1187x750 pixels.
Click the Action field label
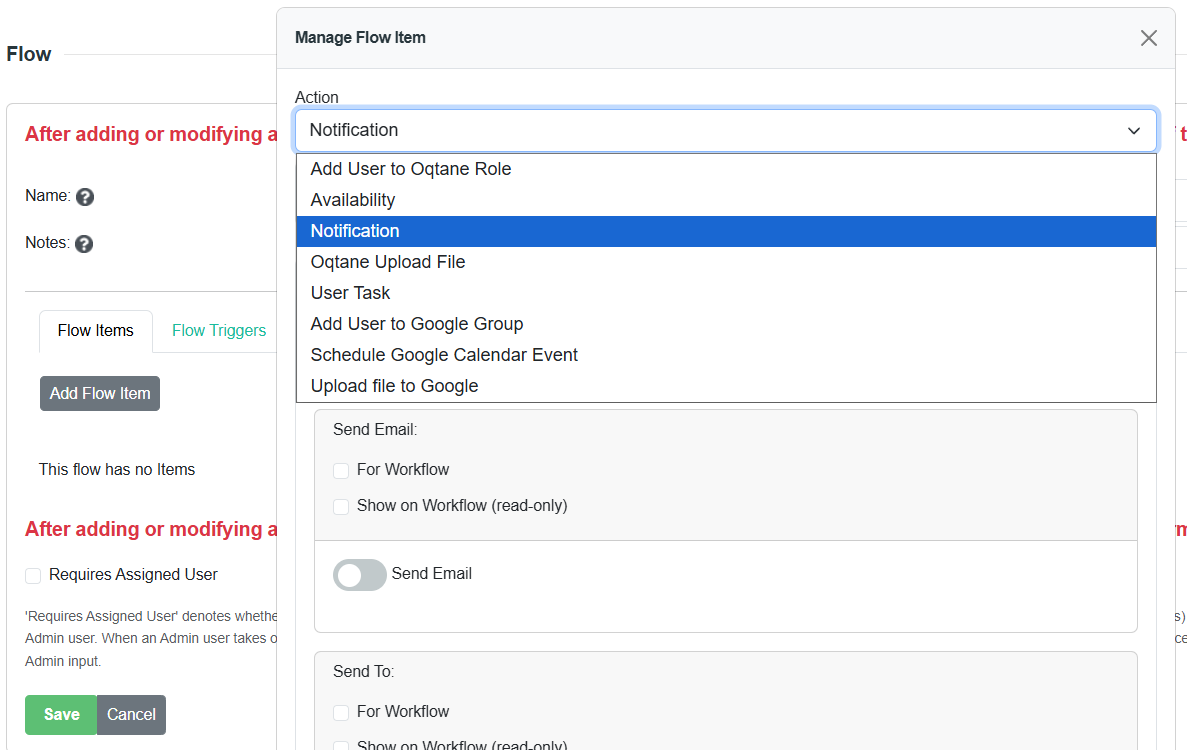tap(316, 97)
